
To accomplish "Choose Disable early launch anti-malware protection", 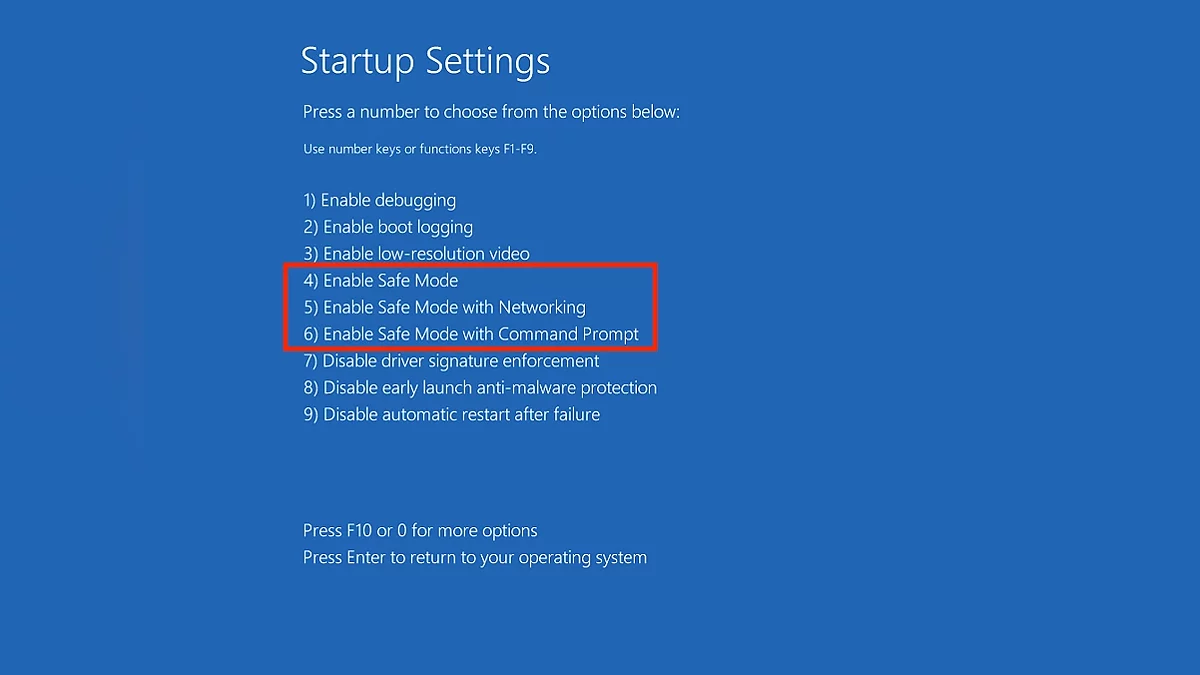I will 480,388.
